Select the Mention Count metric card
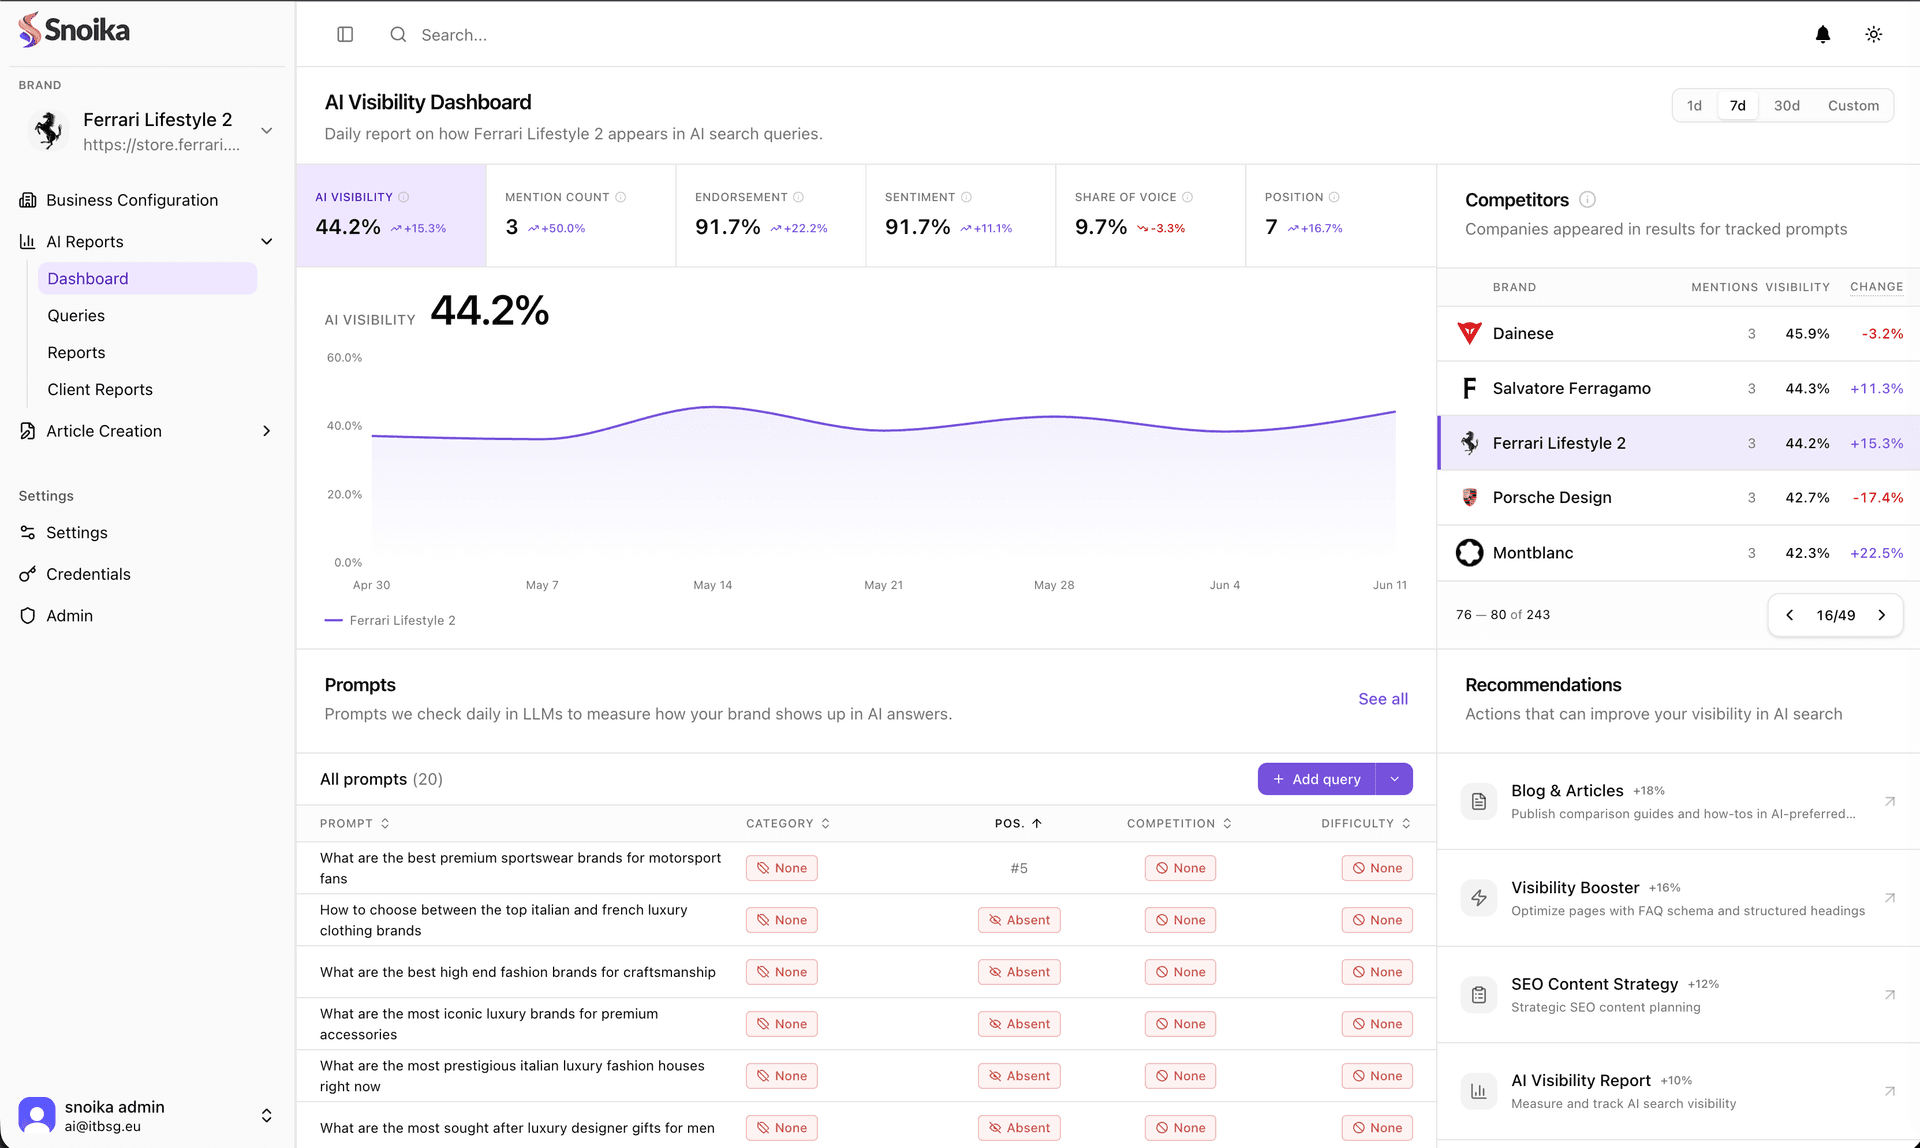Screen dimensions: 1920x1148 coord(581,216)
